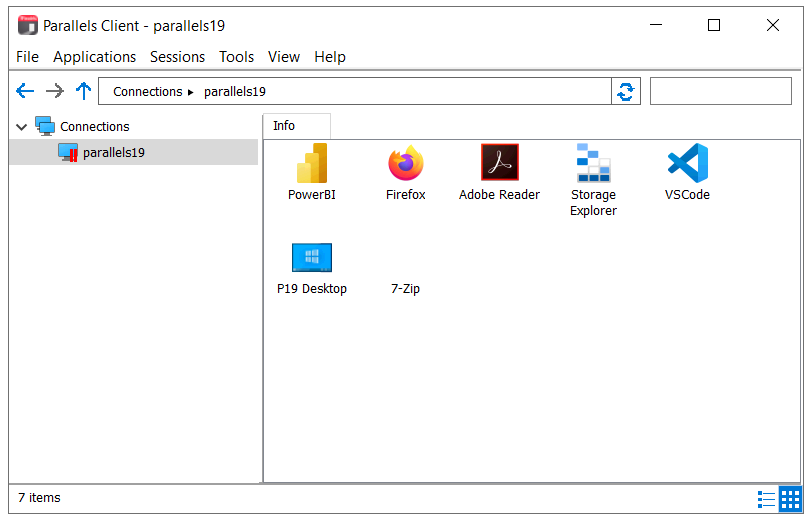Click Connections in the address breadcrumb
The width and height of the screenshot is (812, 521).
pyautogui.click(x=148, y=92)
